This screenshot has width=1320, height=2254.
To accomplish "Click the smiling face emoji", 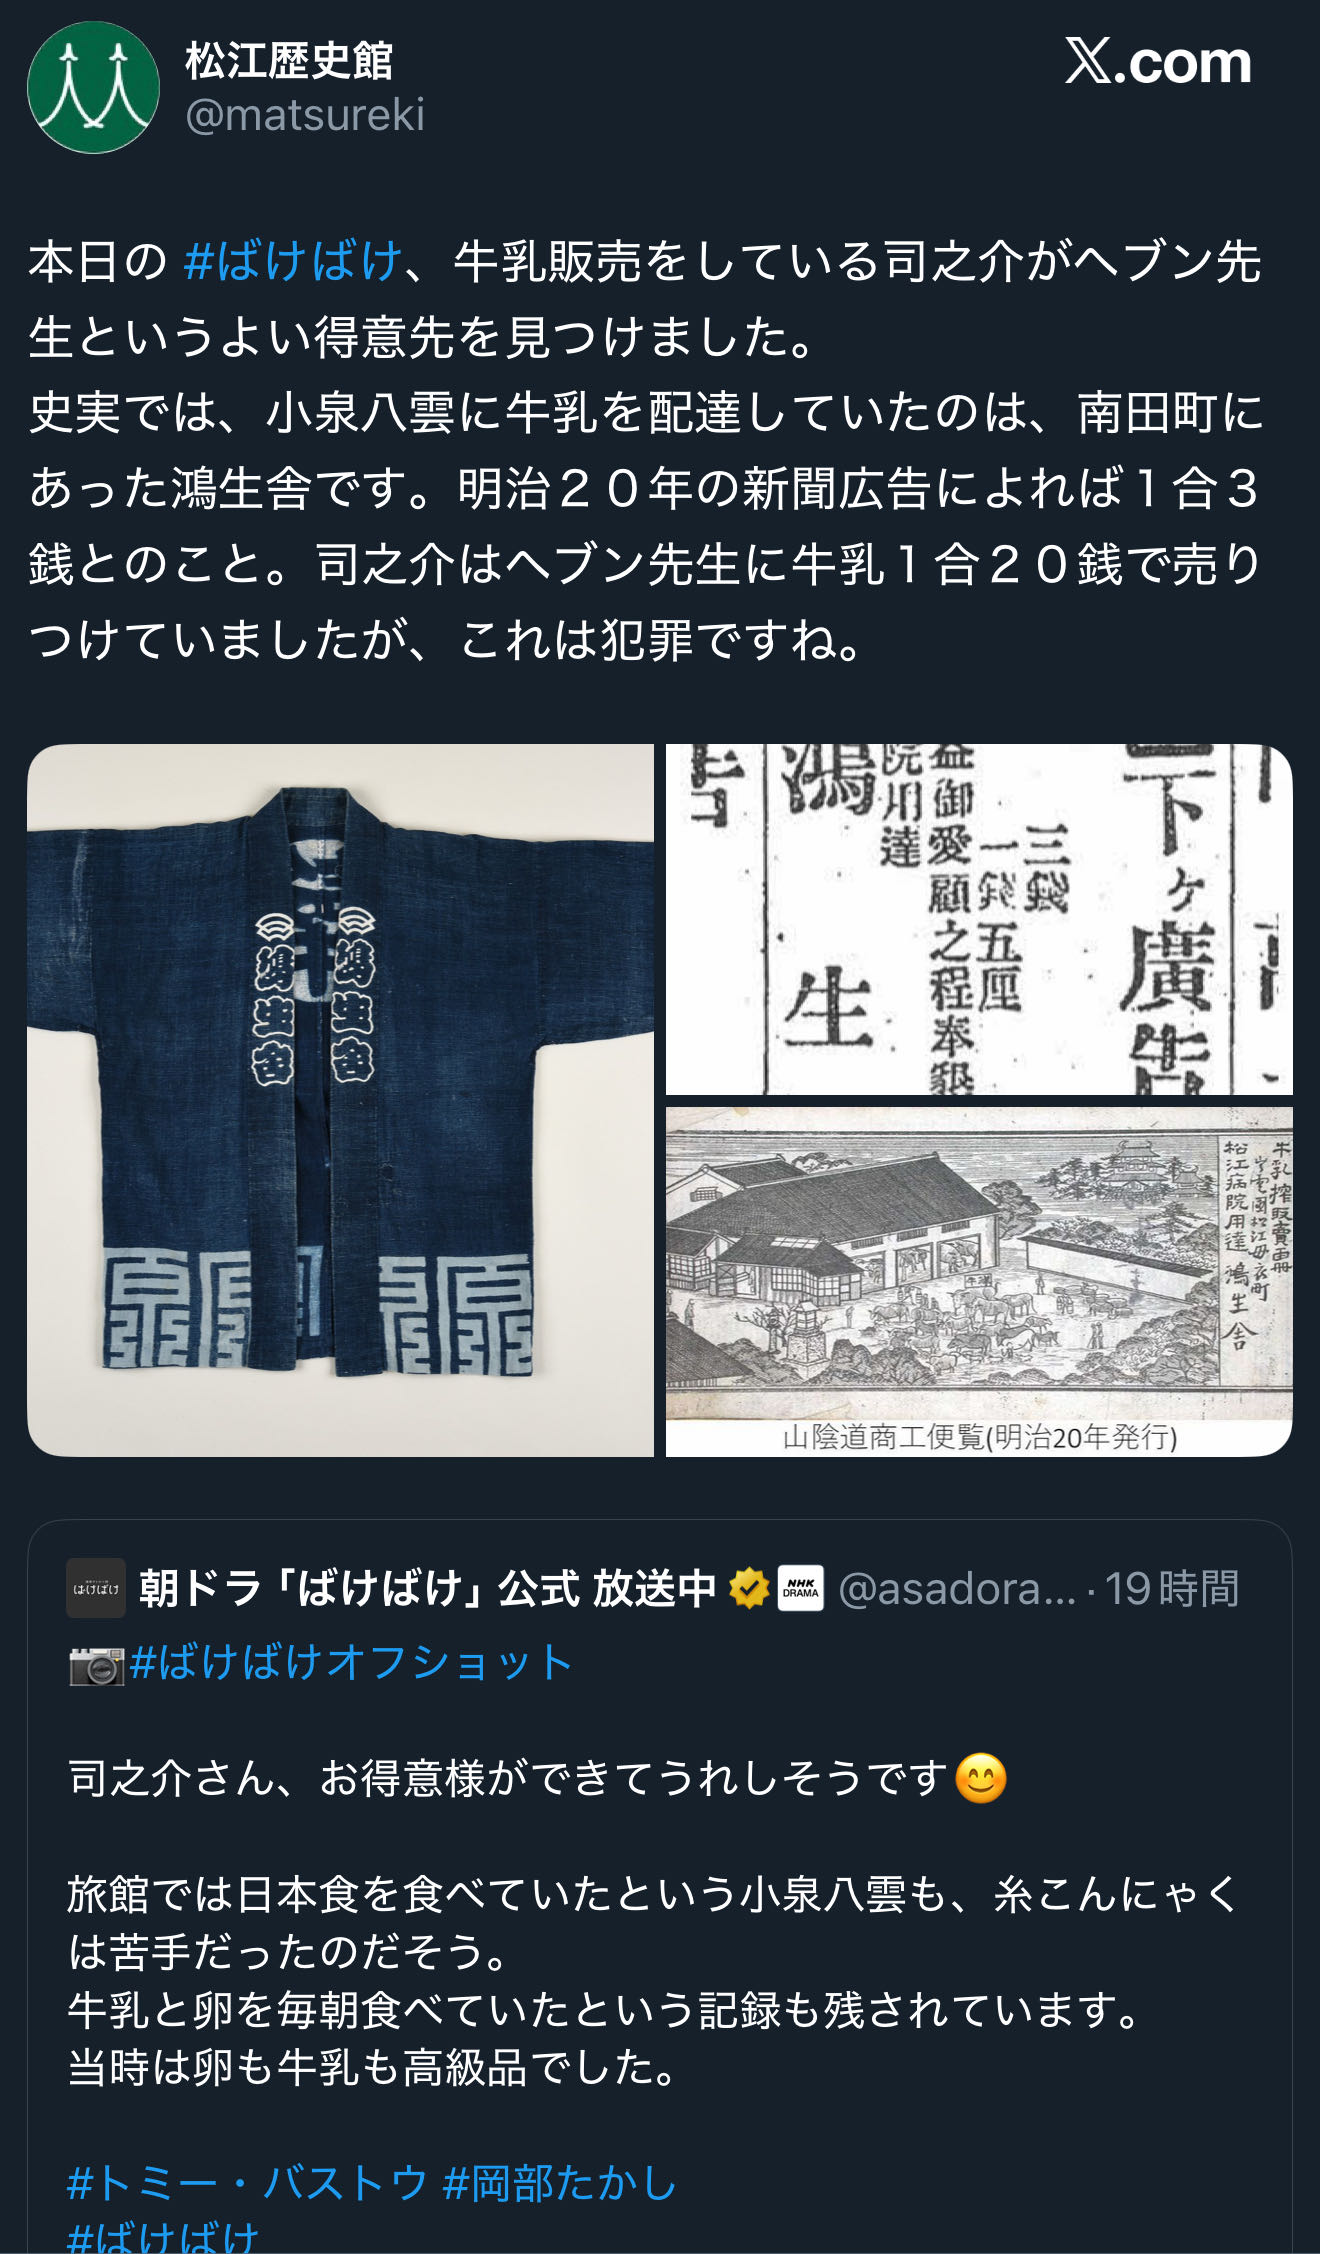I will coord(980,1779).
